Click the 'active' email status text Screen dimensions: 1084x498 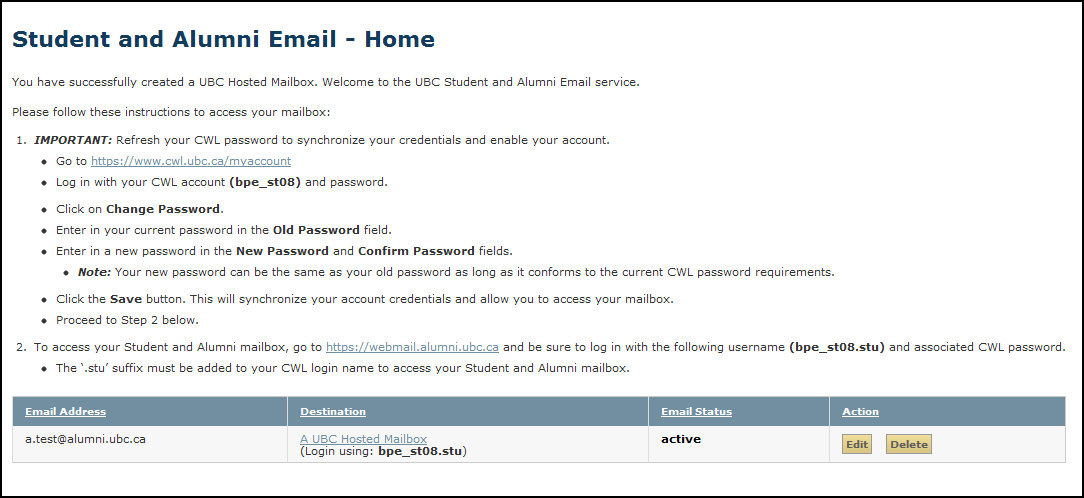[x=681, y=439]
